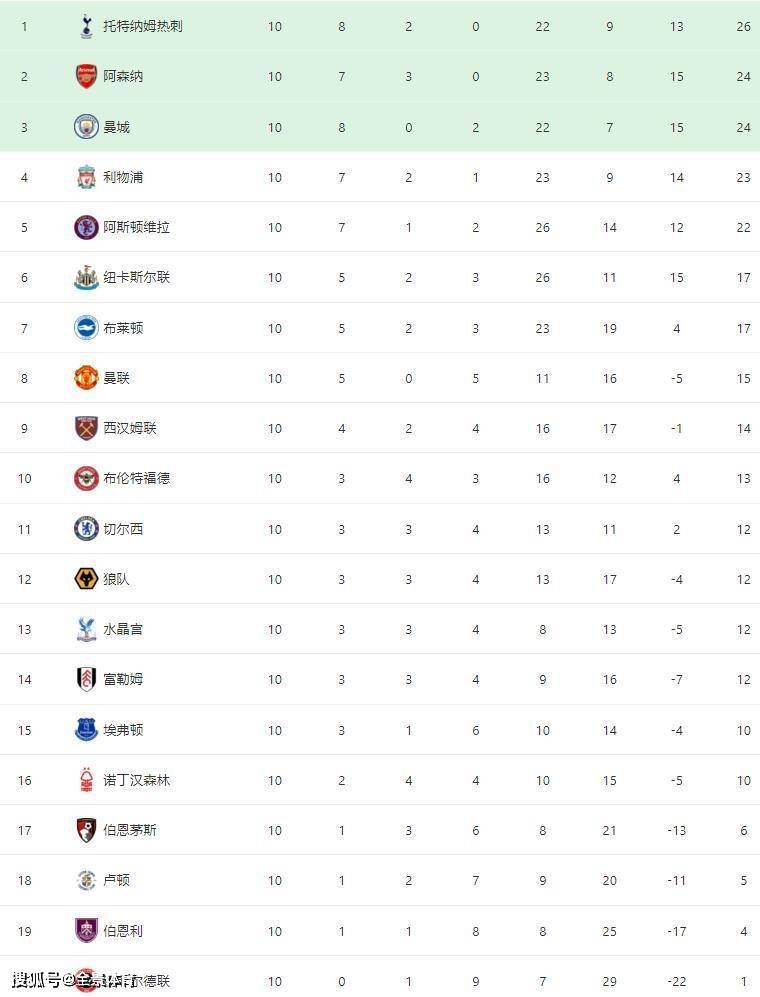
Task: Click the Liverpool crest icon
Action: click(x=86, y=178)
